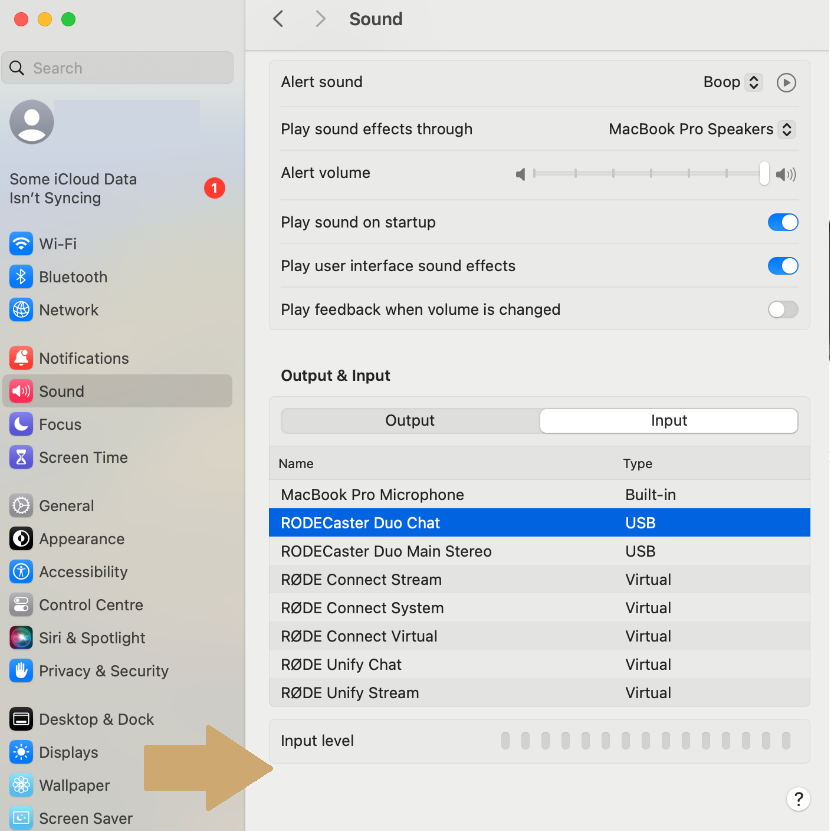Go forward with the right chevron

click(x=320, y=19)
